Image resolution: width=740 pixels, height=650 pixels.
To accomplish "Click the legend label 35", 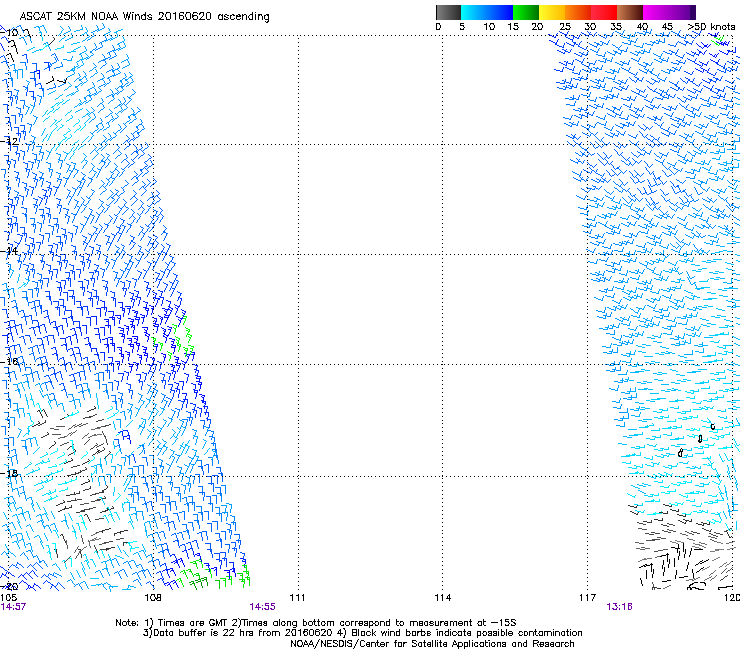I will pos(616,27).
